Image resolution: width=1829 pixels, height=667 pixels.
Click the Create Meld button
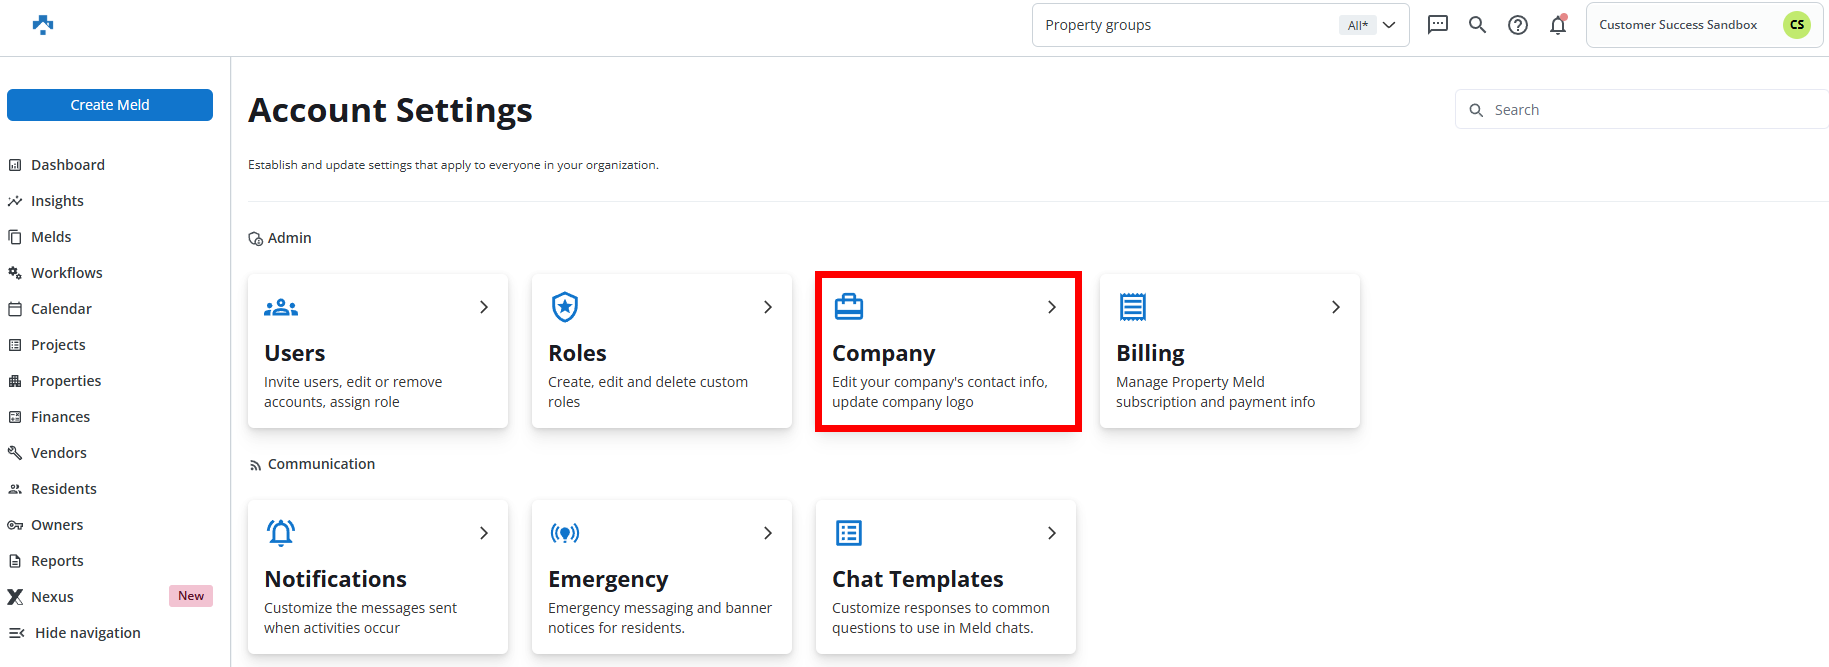coord(110,105)
